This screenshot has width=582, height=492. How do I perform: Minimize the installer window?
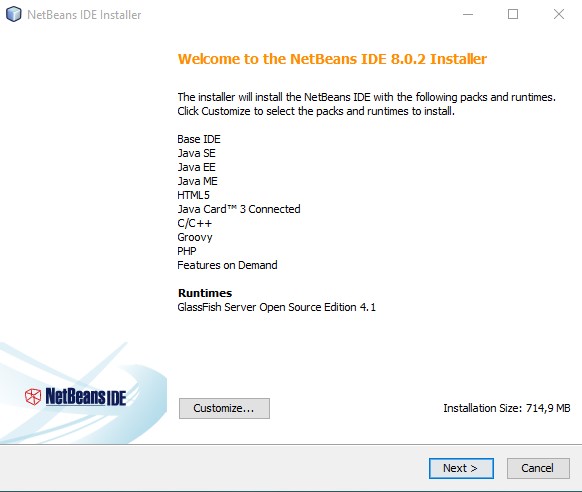[468, 14]
